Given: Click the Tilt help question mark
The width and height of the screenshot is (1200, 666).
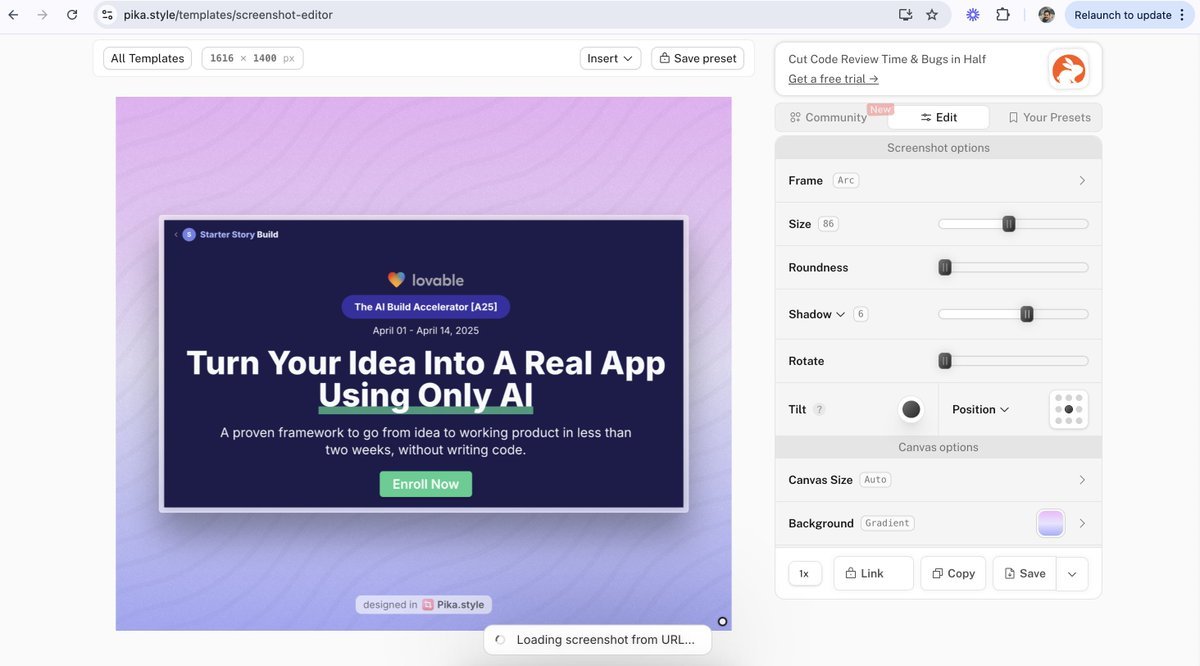Looking at the screenshot, I should click(819, 410).
